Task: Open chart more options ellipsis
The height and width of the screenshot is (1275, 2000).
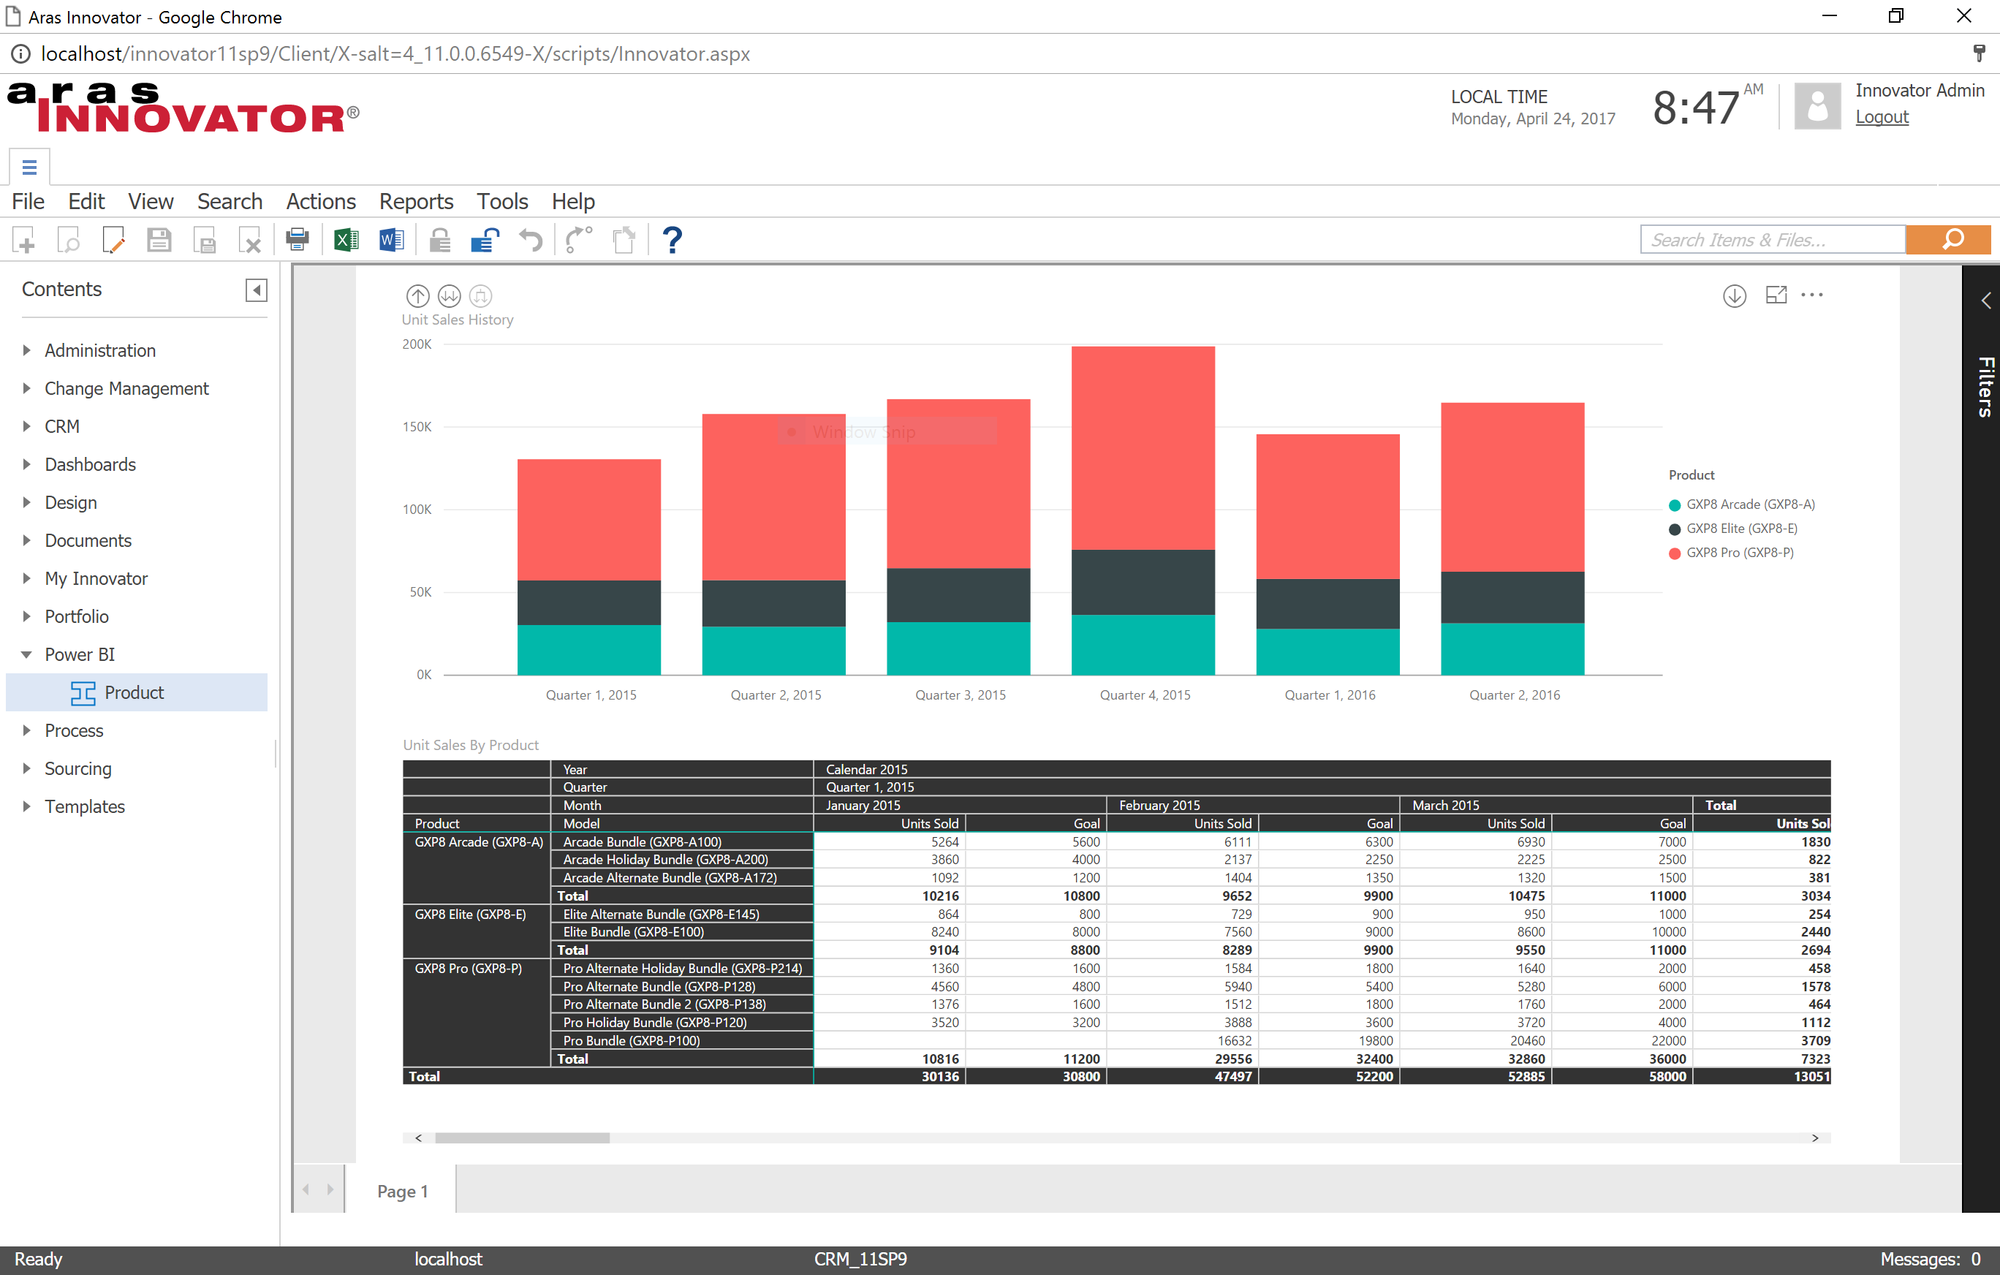Action: coord(1812,295)
